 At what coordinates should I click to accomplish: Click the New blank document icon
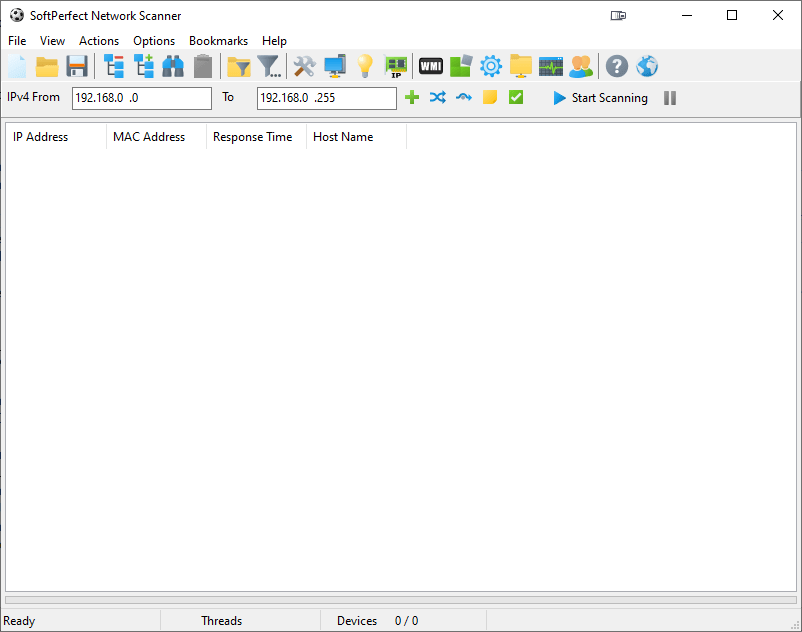pos(17,66)
